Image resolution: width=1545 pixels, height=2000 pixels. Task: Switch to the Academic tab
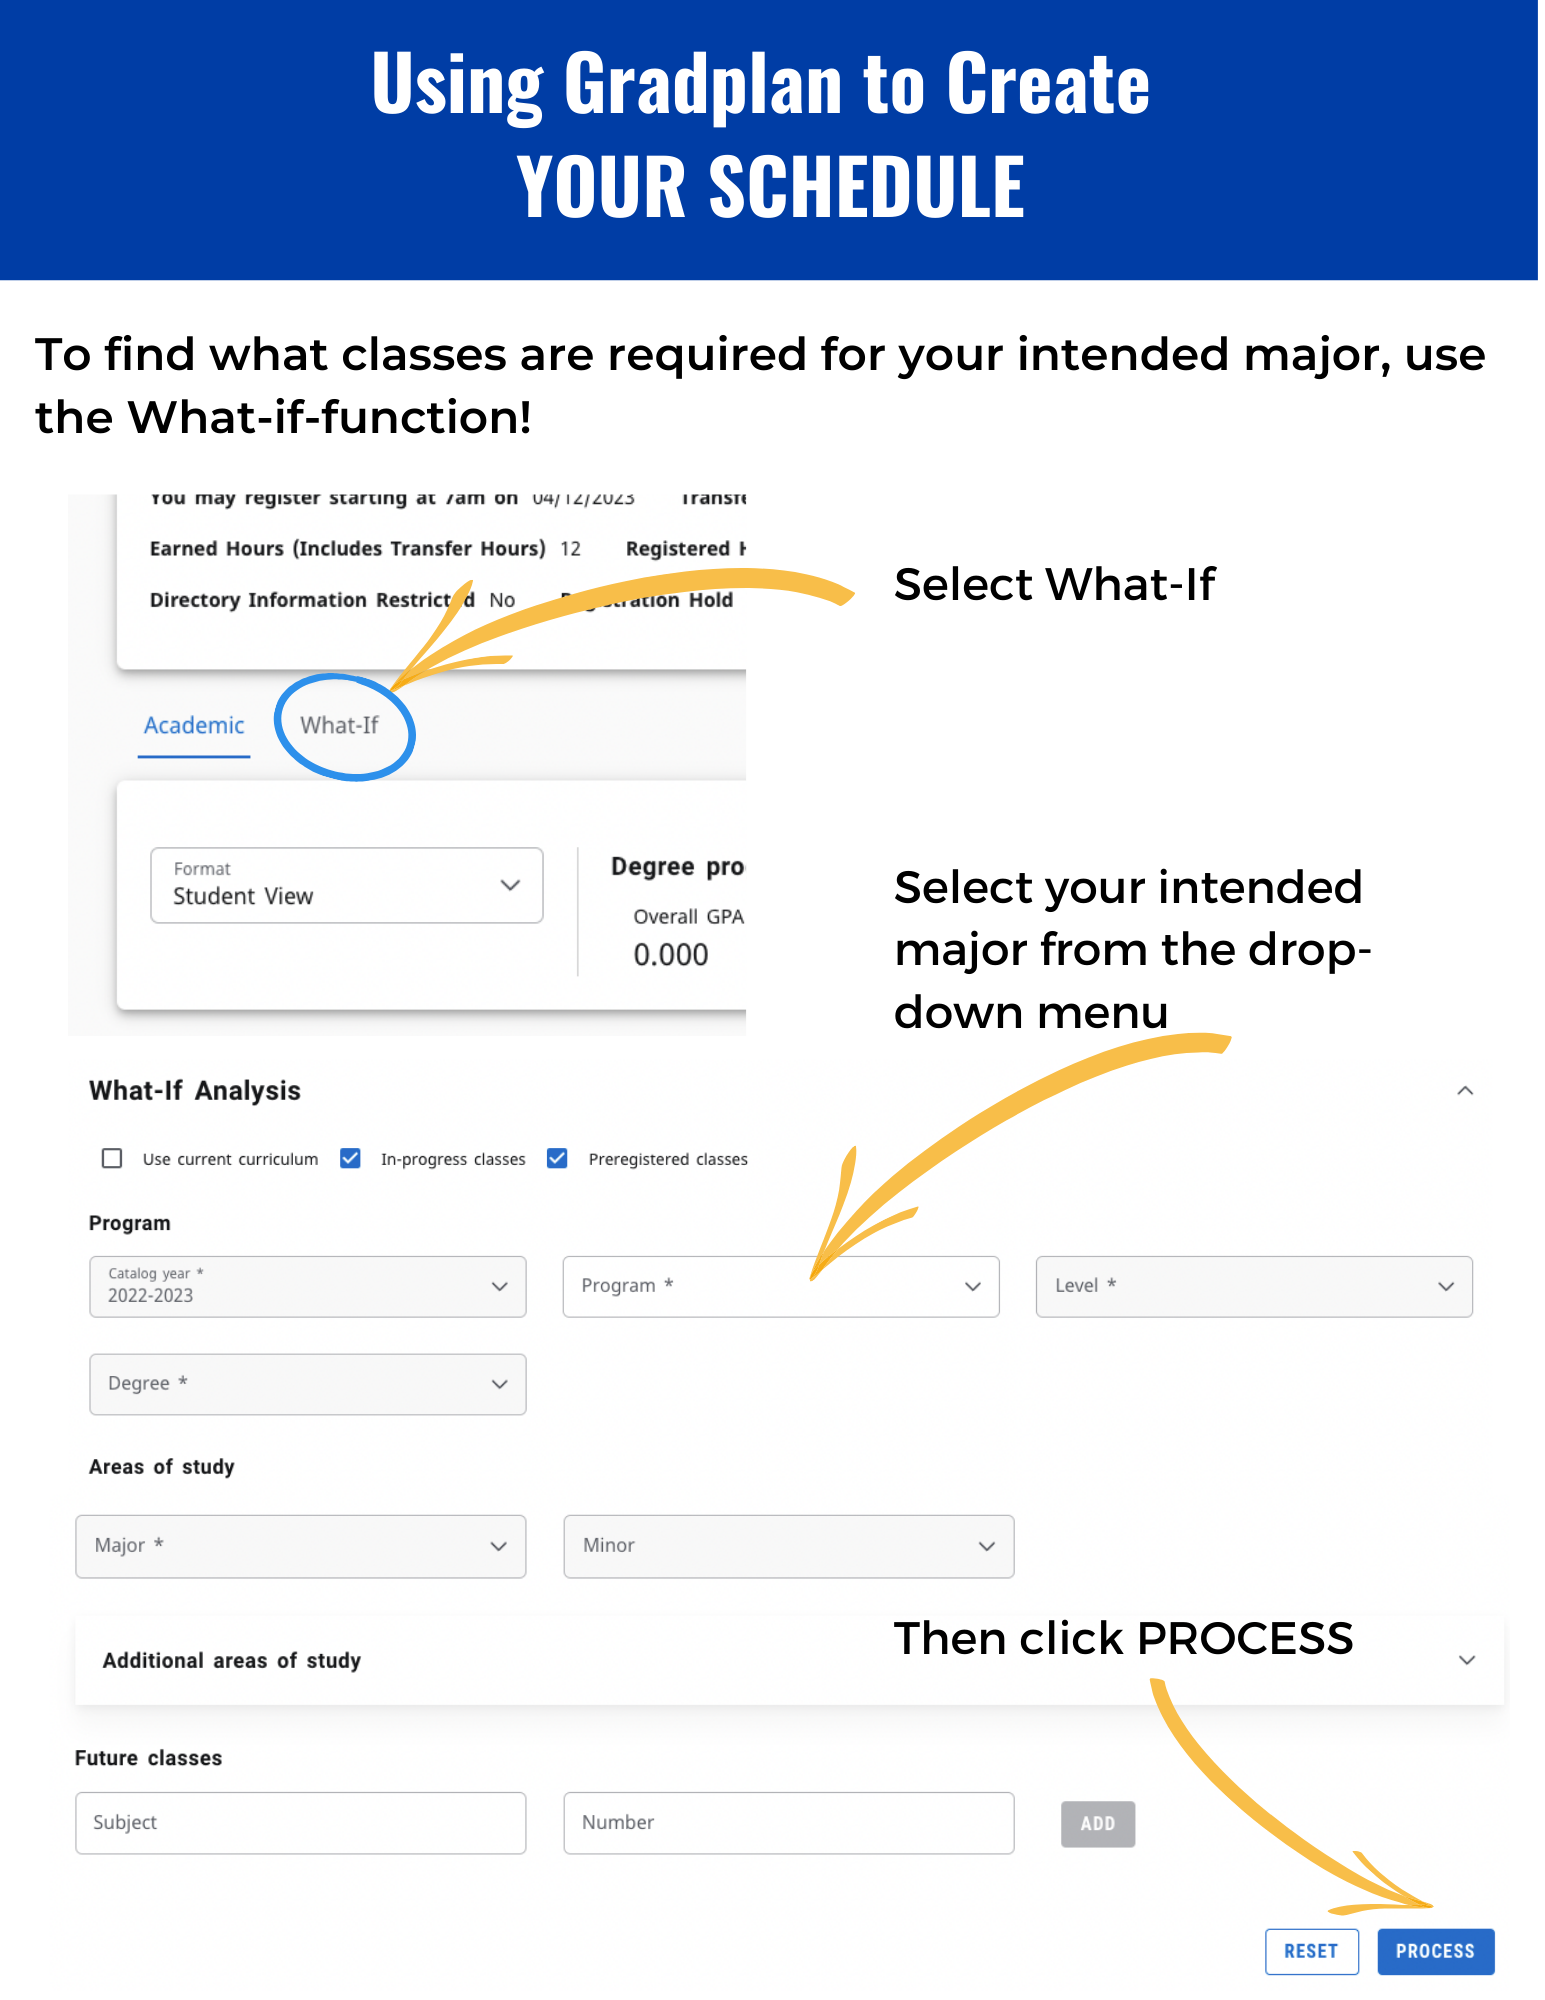pyautogui.click(x=194, y=725)
